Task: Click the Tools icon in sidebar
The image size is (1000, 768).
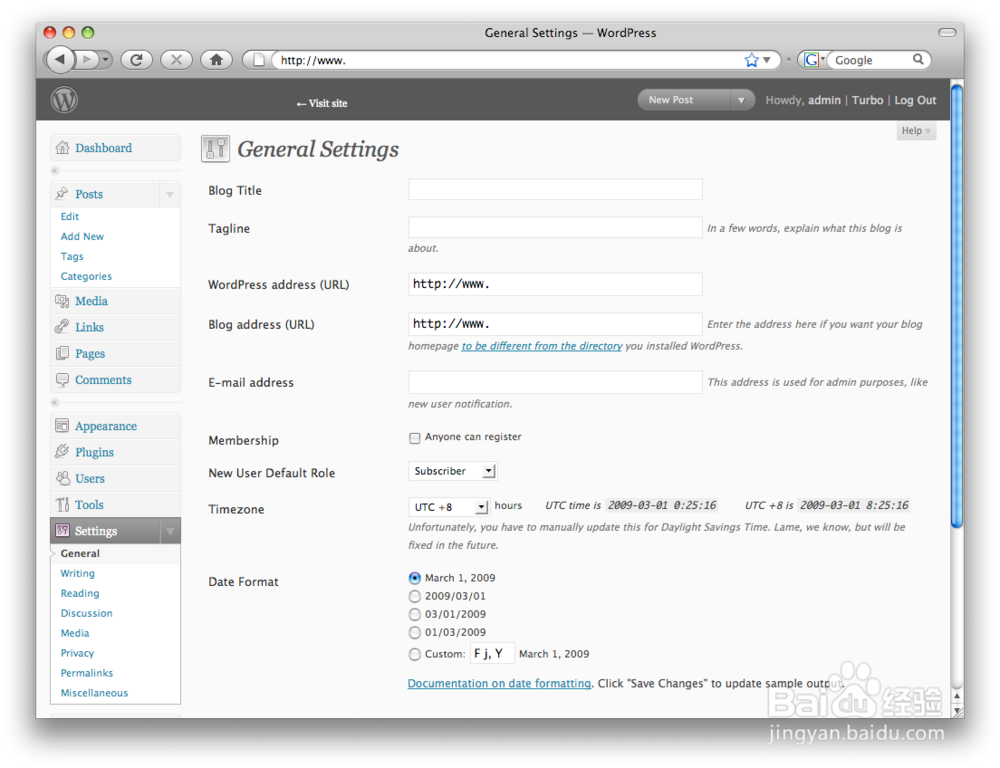Action: click(x=62, y=505)
